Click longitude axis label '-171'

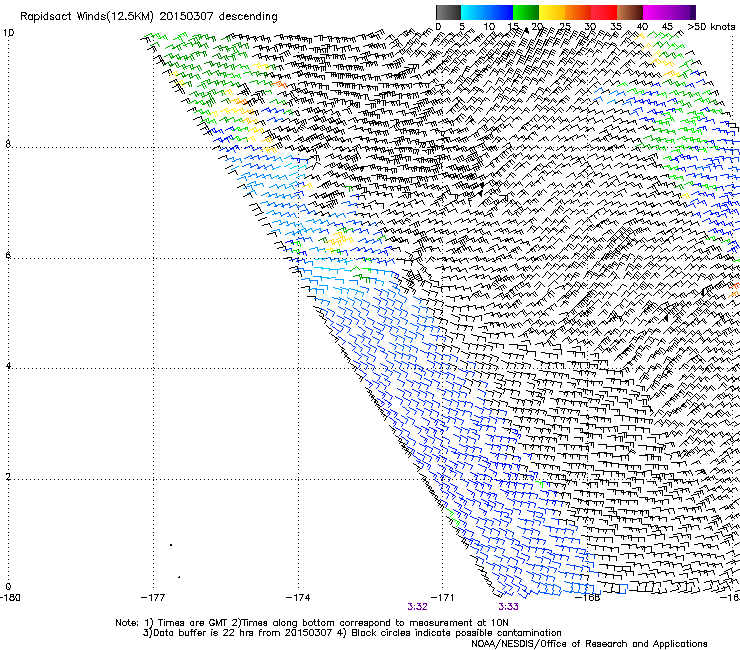443,598
